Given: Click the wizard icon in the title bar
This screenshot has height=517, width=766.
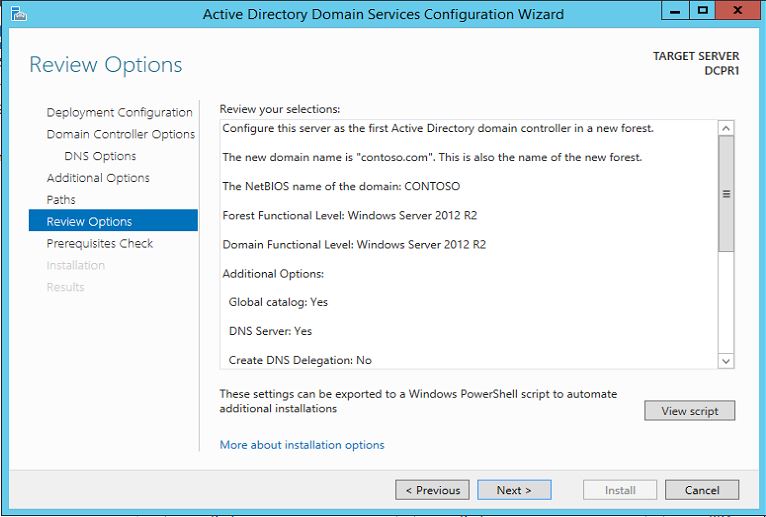Looking at the screenshot, I should [x=19, y=14].
